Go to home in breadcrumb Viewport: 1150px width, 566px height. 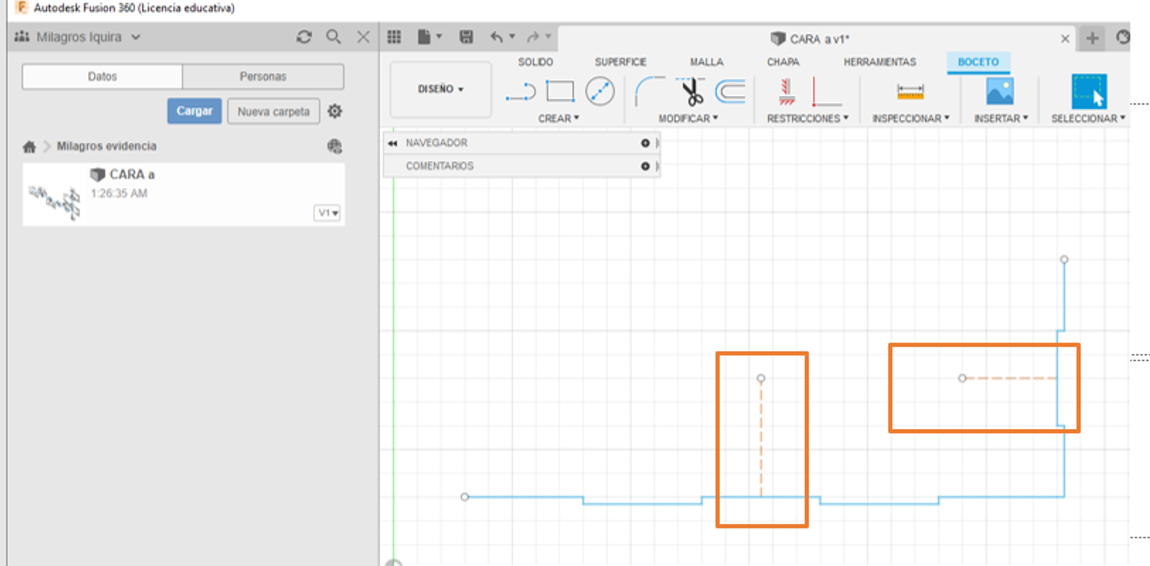point(29,147)
